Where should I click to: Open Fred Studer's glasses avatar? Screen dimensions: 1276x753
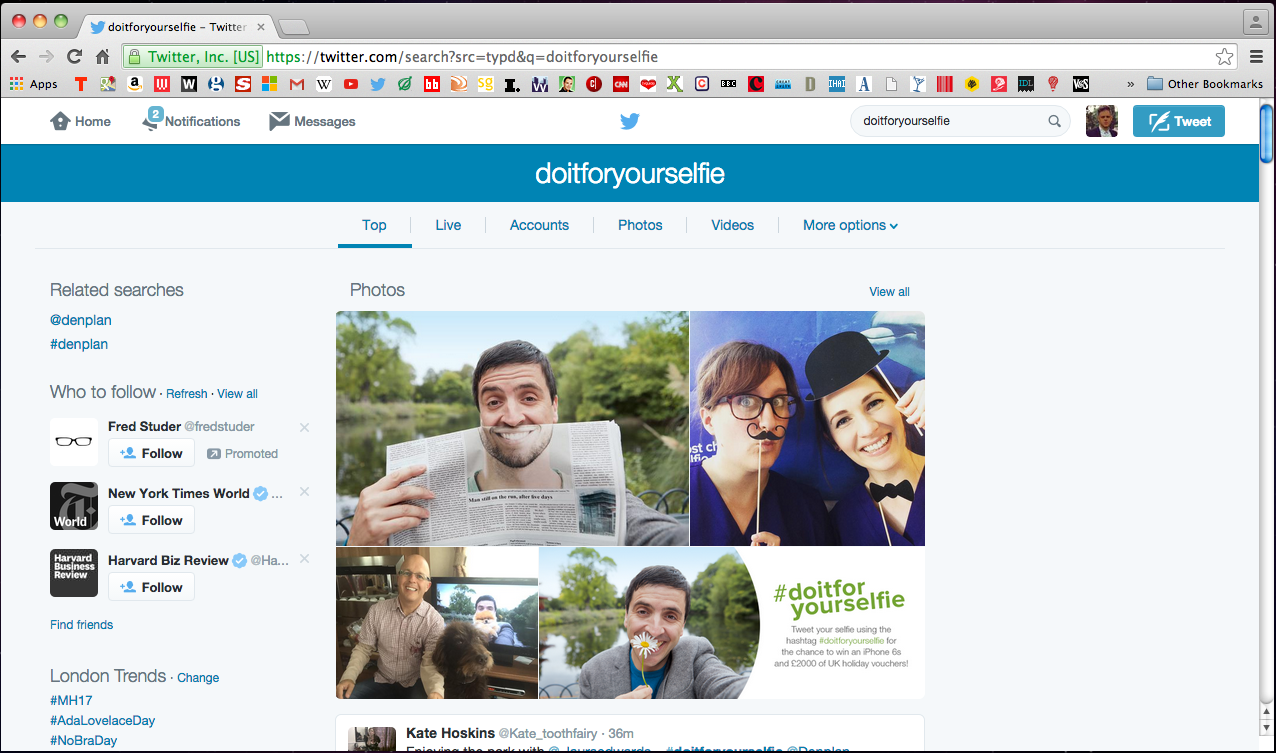coord(74,441)
